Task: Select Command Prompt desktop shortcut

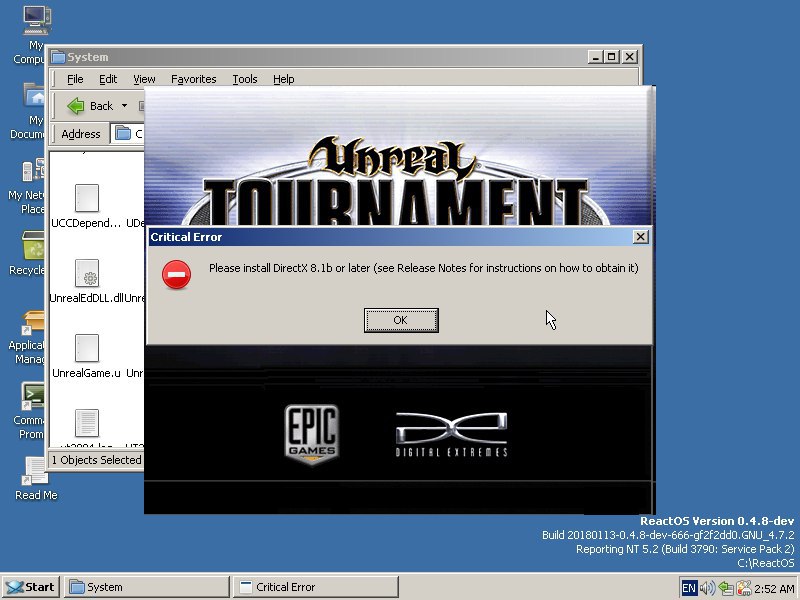Action: [x=34, y=396]
